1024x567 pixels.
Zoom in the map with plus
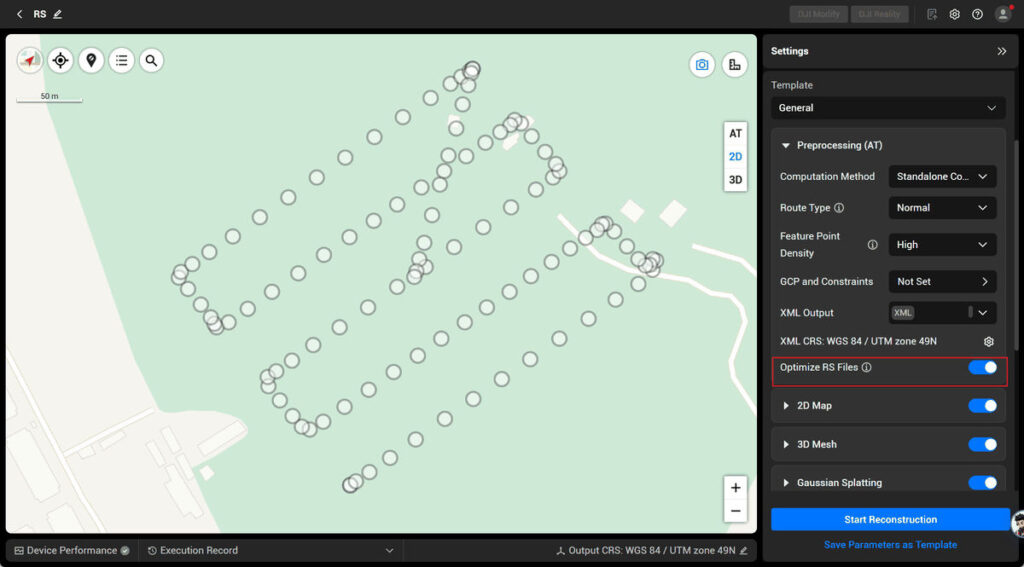(x=735, y=487)
